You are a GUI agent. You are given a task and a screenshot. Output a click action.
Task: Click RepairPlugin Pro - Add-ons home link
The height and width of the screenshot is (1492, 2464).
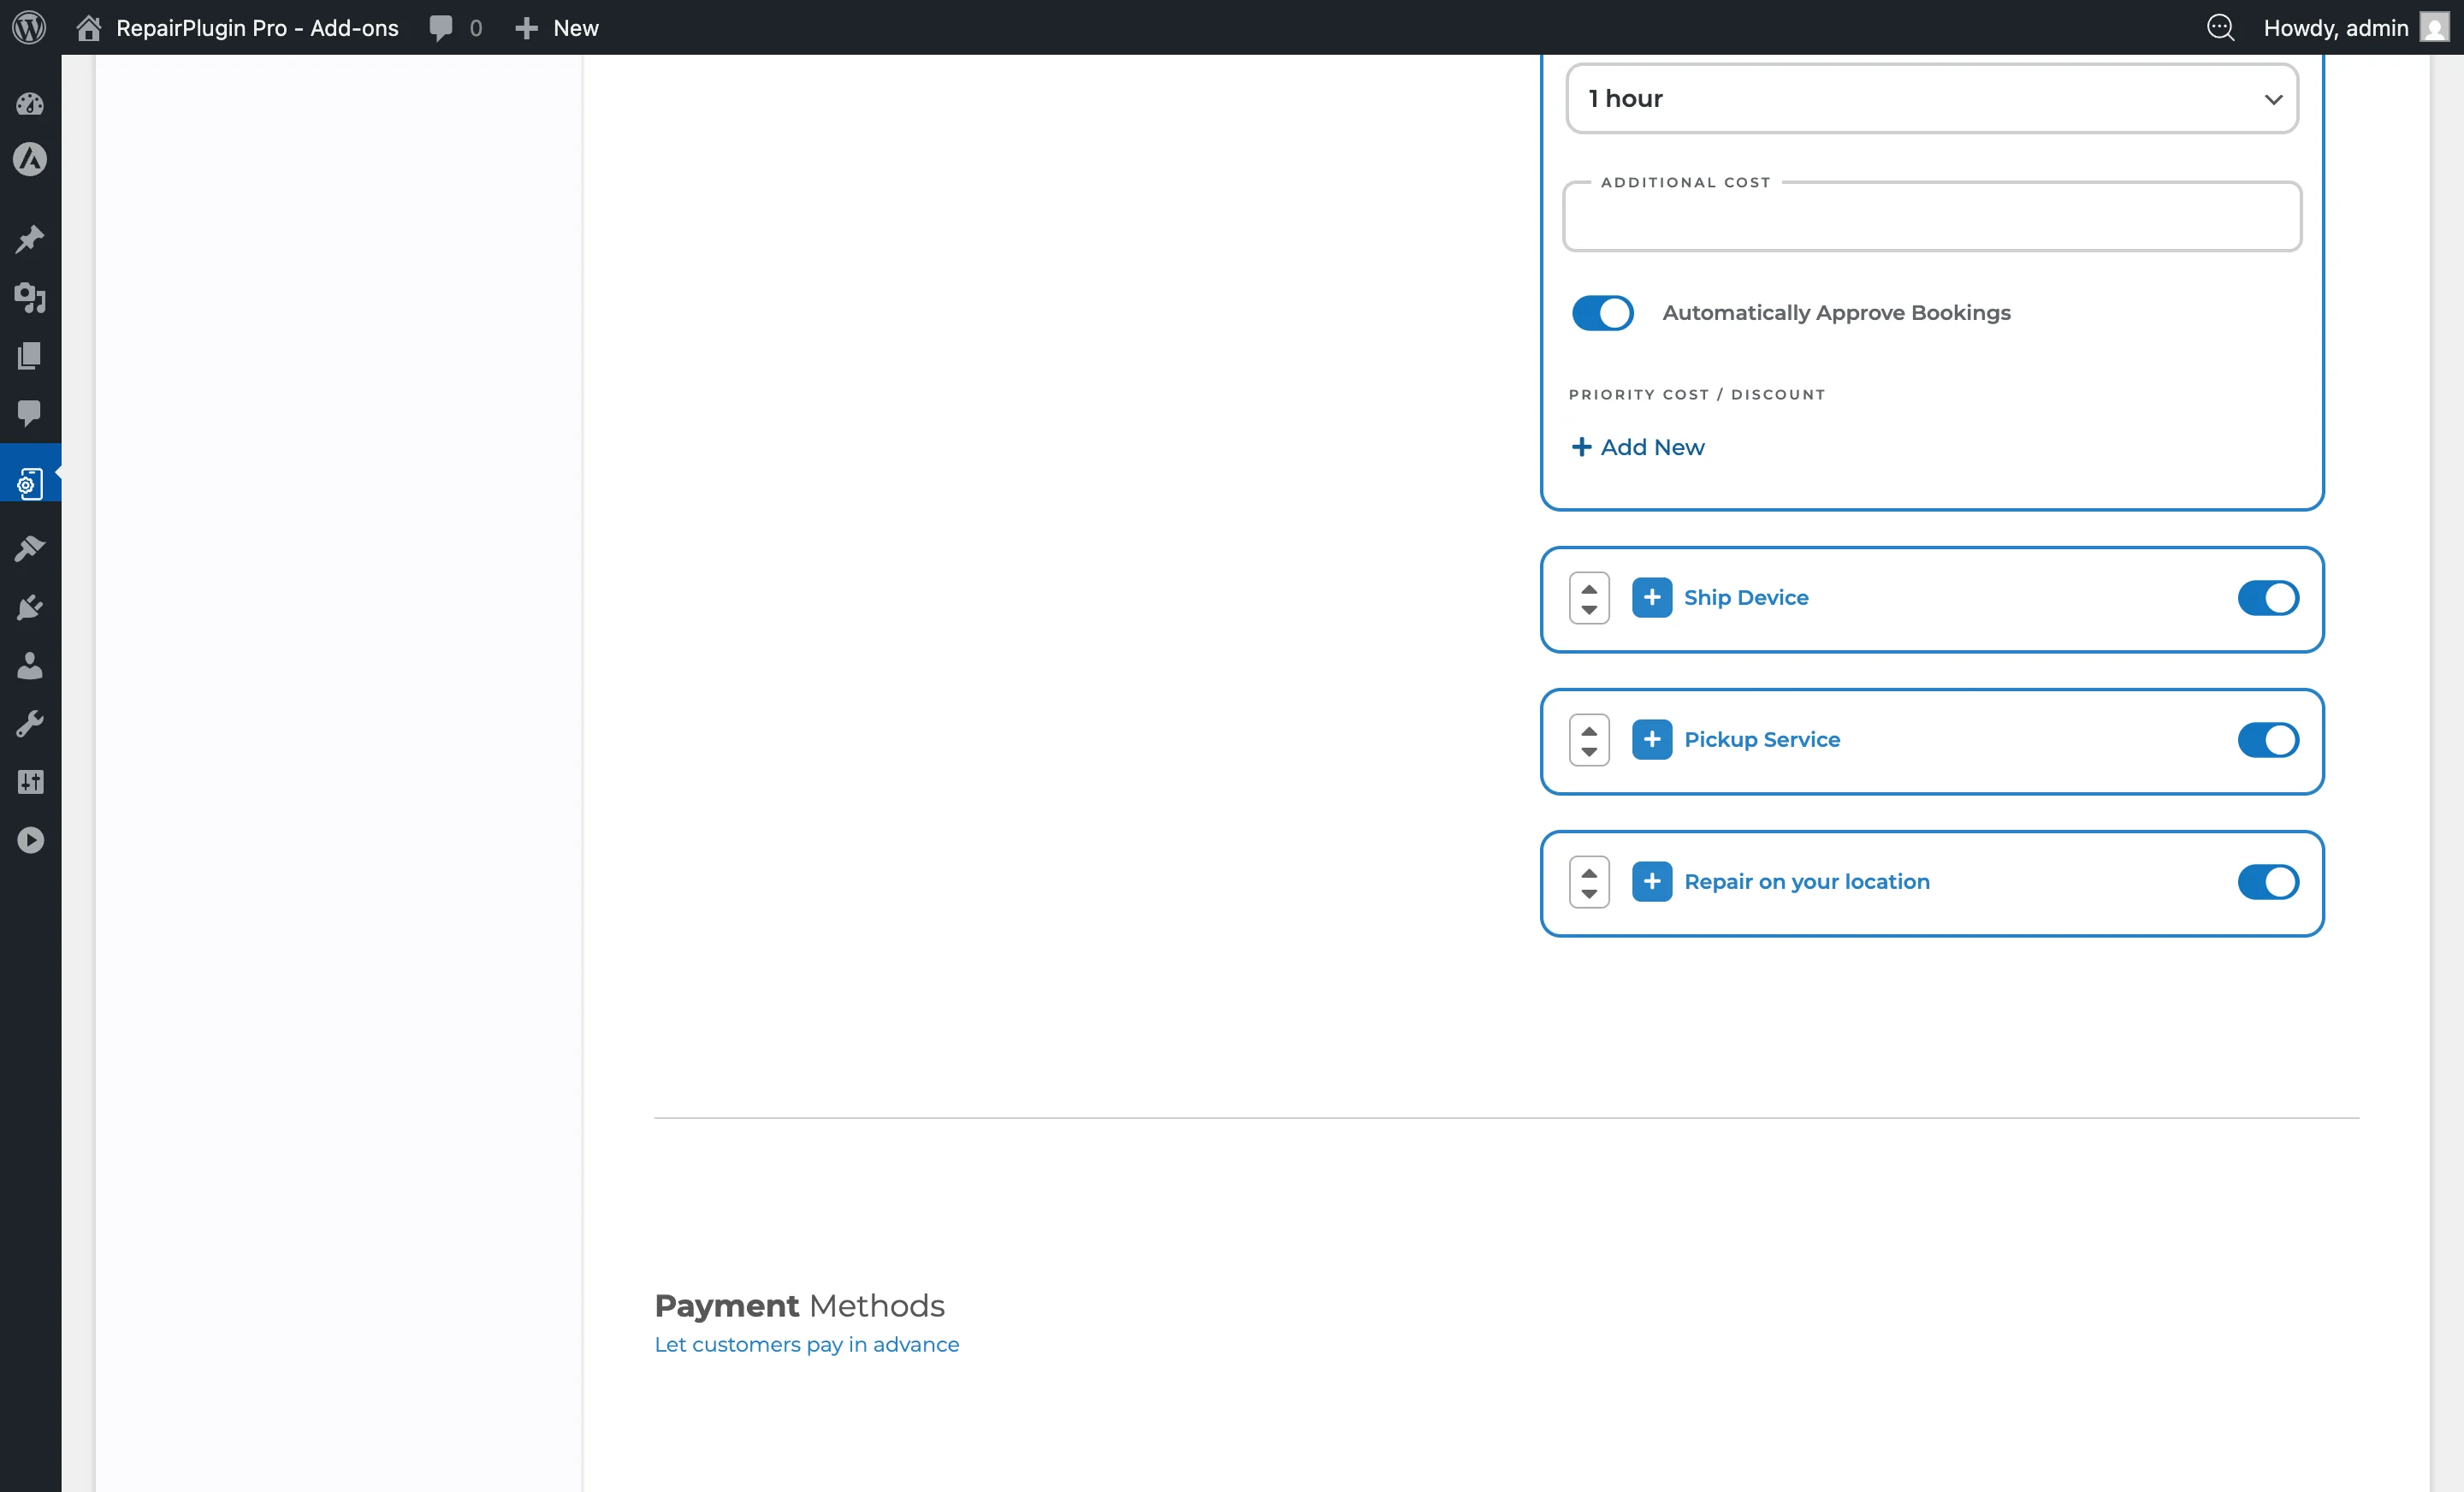point(236,27)
